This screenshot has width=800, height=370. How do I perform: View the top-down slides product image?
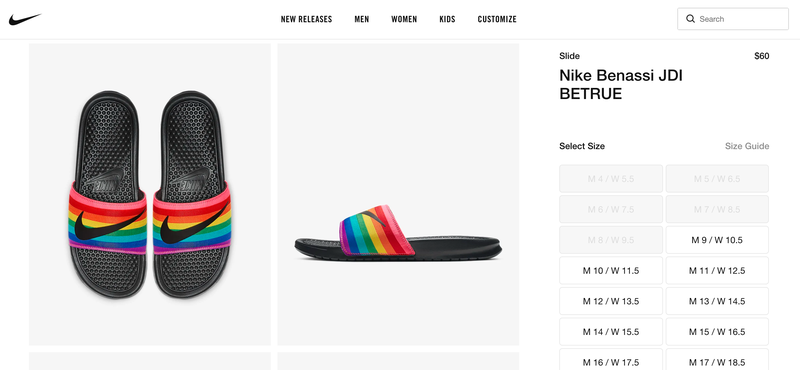pos(150,194)
